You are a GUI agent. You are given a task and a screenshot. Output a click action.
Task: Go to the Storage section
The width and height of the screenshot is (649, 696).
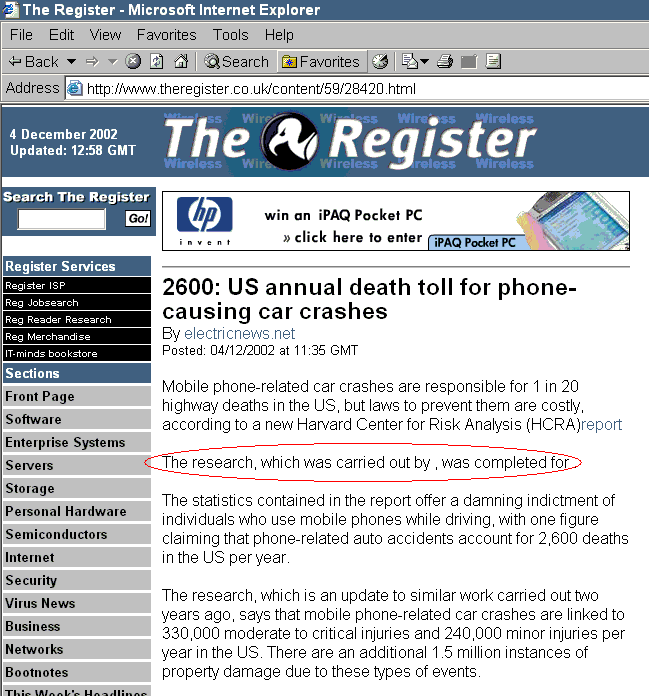(x=77, y=488)
